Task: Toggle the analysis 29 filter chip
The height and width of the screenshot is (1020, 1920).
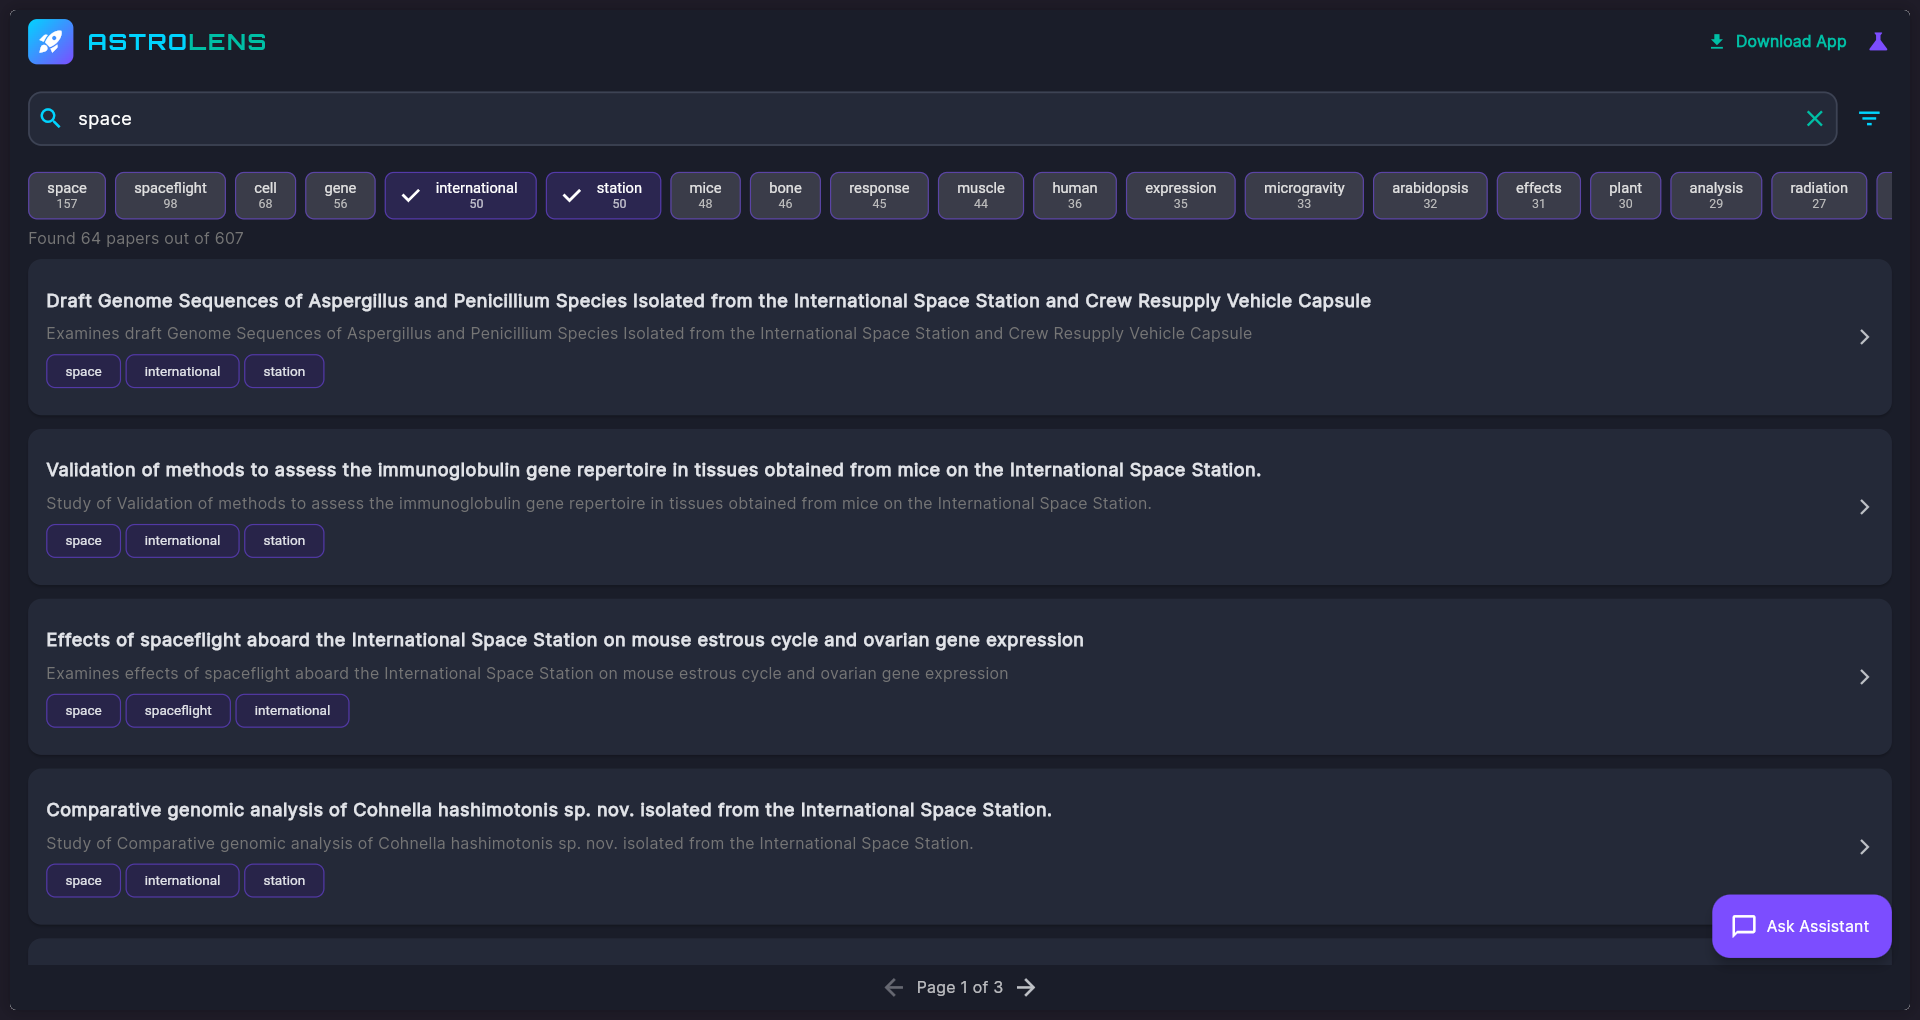Action: (1716, 195)
